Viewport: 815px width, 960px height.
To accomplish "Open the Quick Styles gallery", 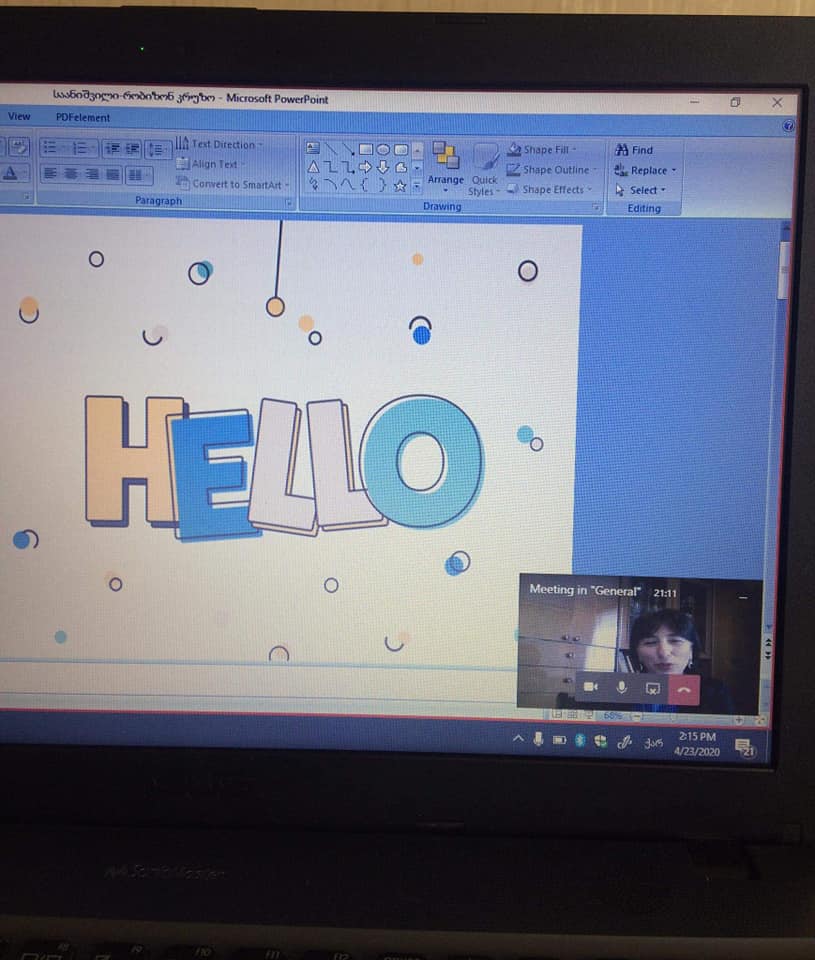I will coord(484,170).
